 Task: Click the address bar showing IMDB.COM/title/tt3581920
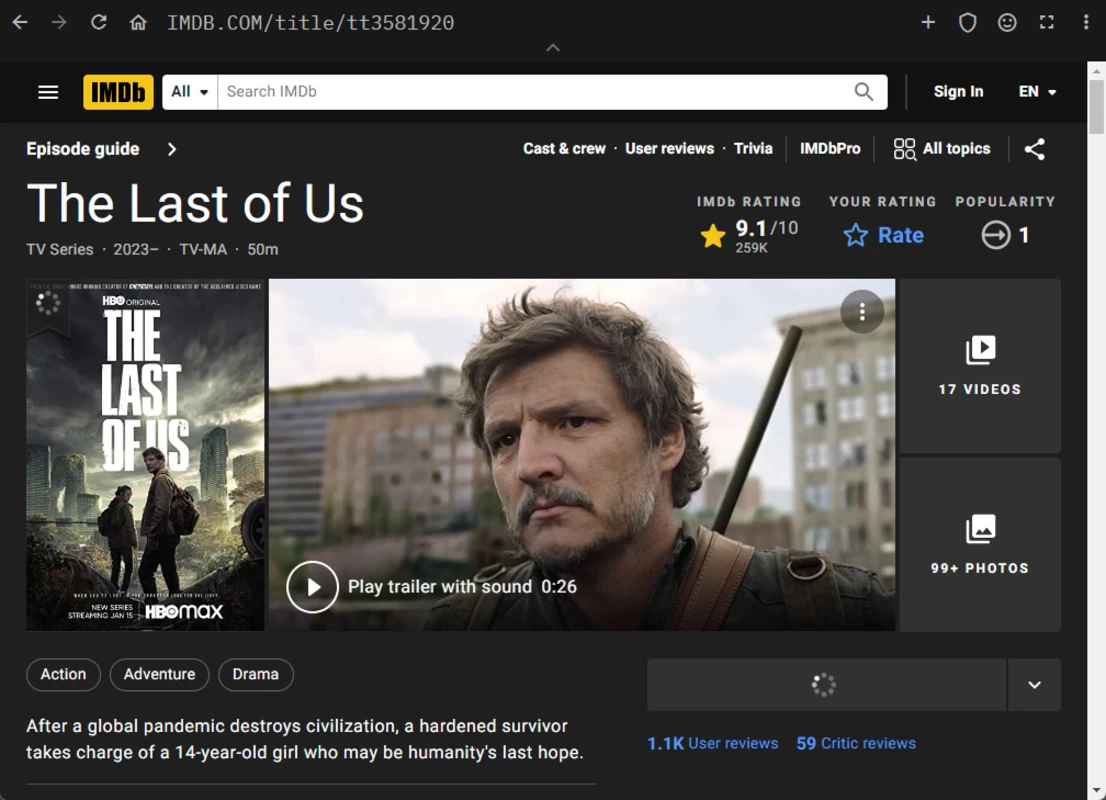pos(310,23)
